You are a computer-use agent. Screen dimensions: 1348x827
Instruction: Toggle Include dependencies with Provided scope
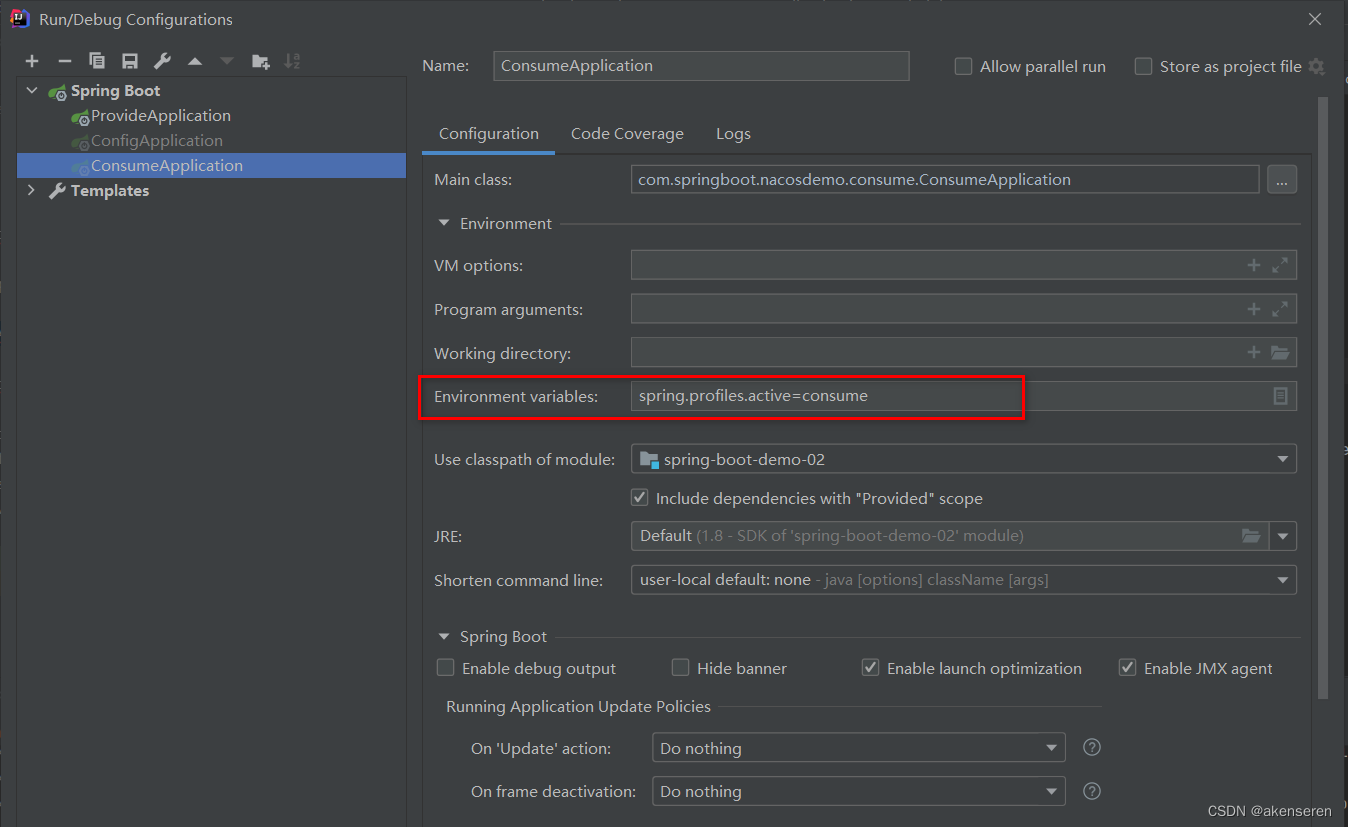click(x=639, y=498)
